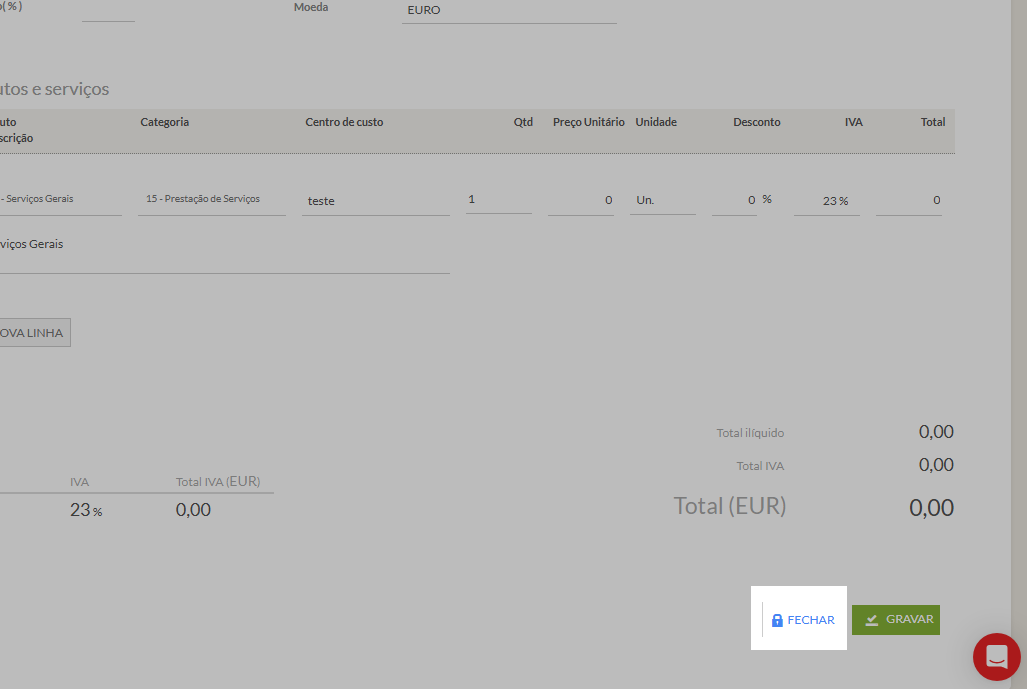
Task: Click the lock icon on Fechar
Action: coord(777,620)
